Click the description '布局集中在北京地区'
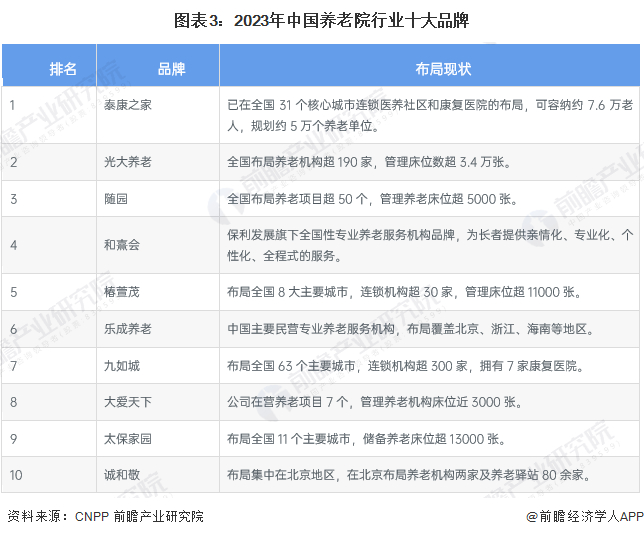The width and height of the screenshot is (644, 537). point(409,475)
